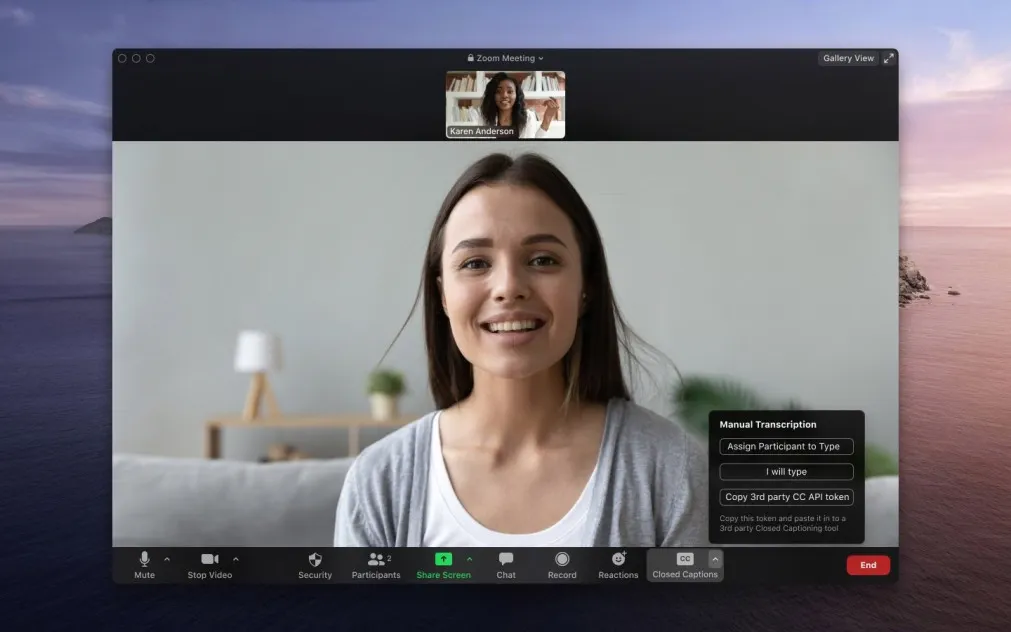Image resolution: width=1011 pixels, height=632 pixels.
Task: Choose Assign Participant to Type
Action: click(x=786, y=446)
